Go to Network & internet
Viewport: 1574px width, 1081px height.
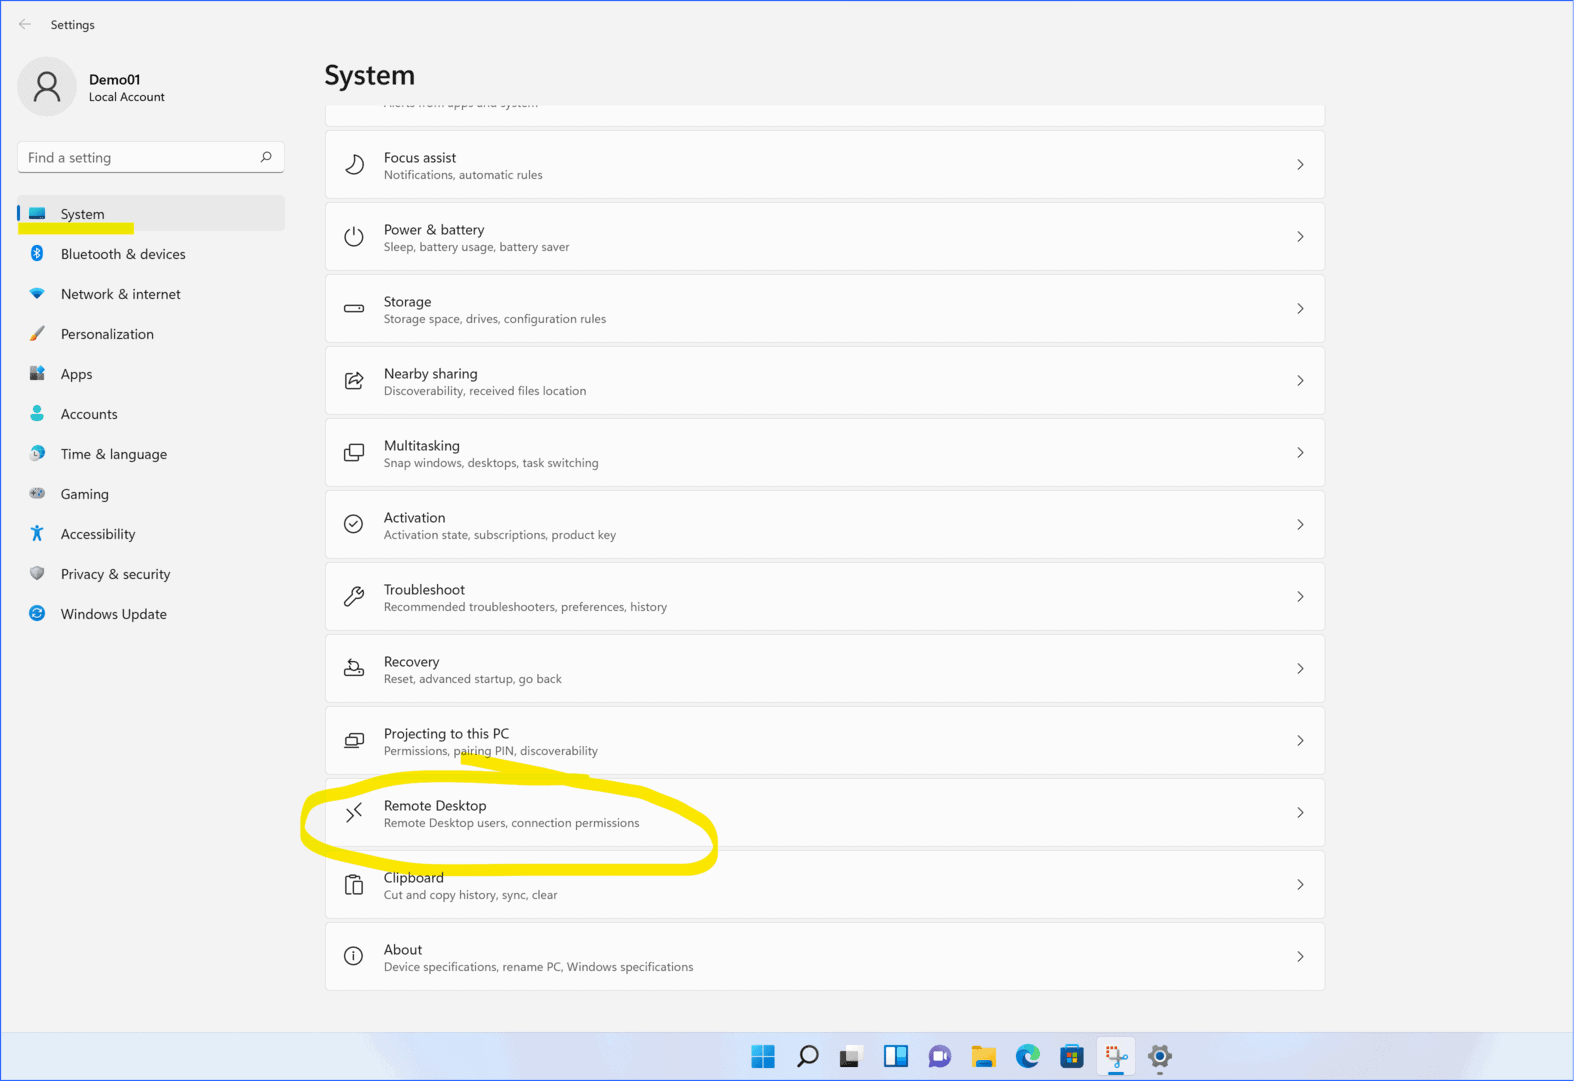coord(151,294)
